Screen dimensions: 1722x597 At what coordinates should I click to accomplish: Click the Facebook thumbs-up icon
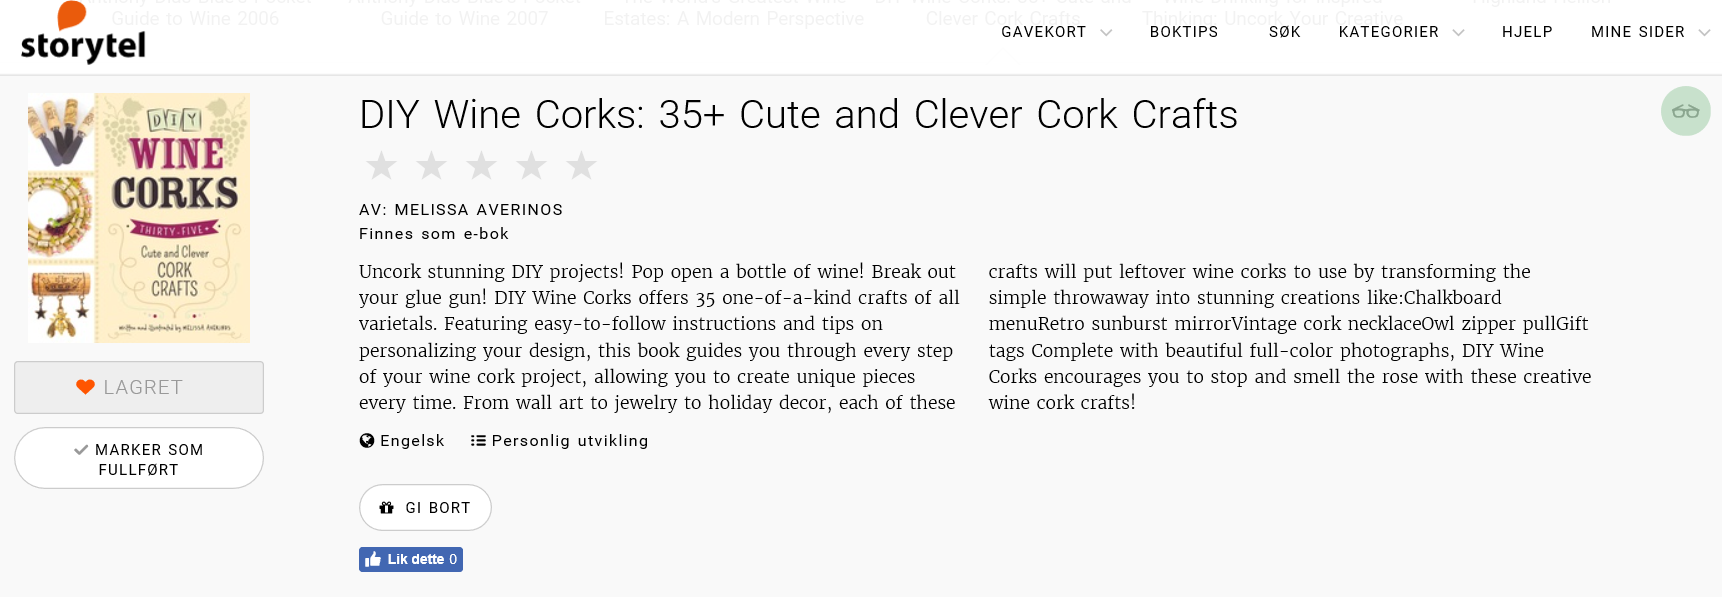373,559
